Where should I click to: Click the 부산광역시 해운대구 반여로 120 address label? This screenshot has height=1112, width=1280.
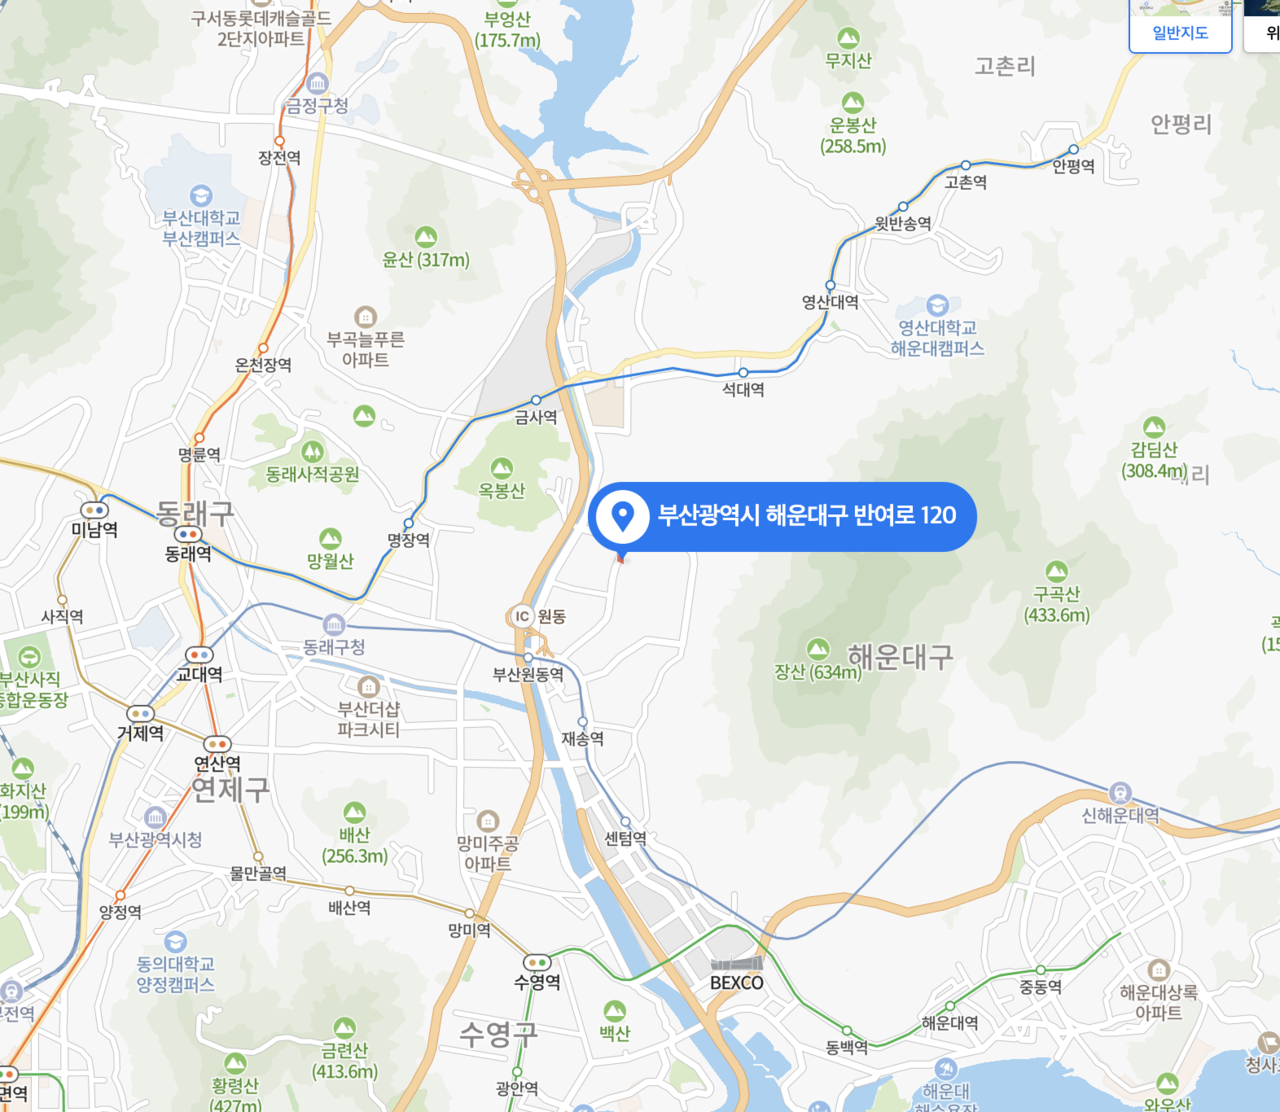[806, 516]
